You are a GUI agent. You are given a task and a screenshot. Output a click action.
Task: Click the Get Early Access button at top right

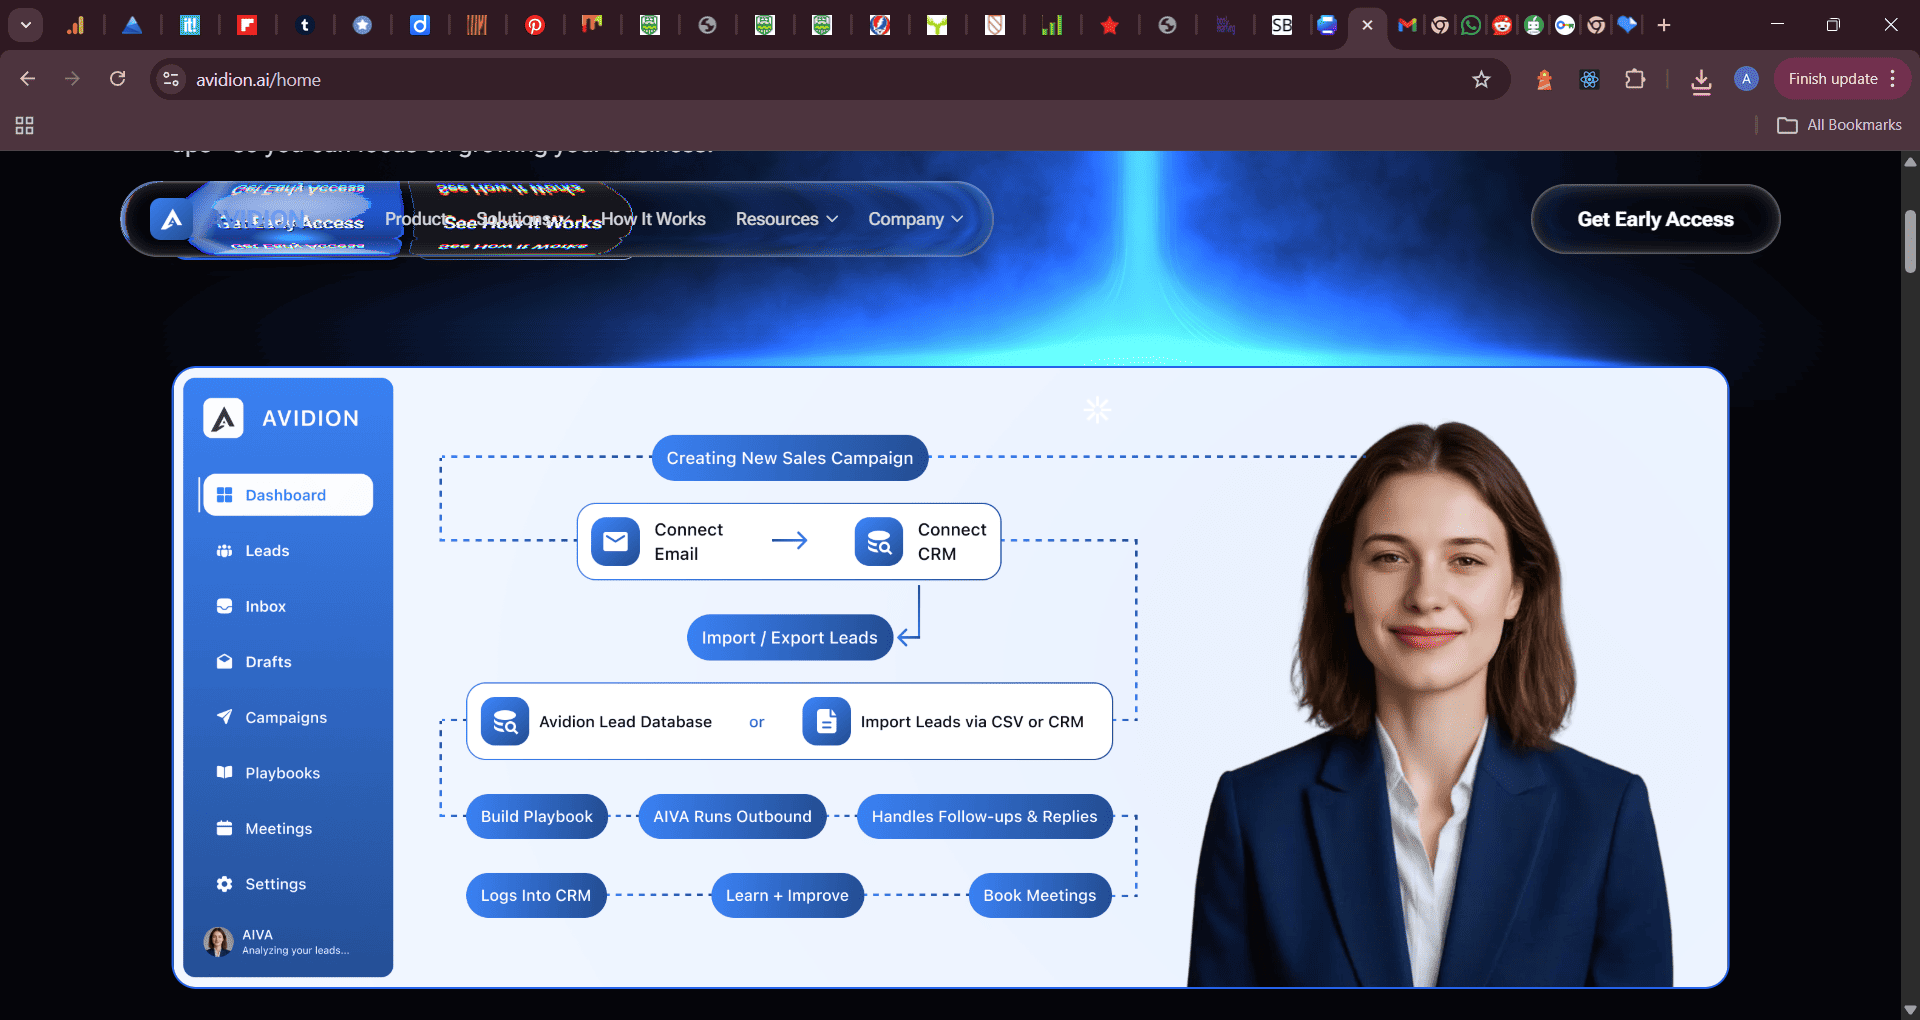1655,219
